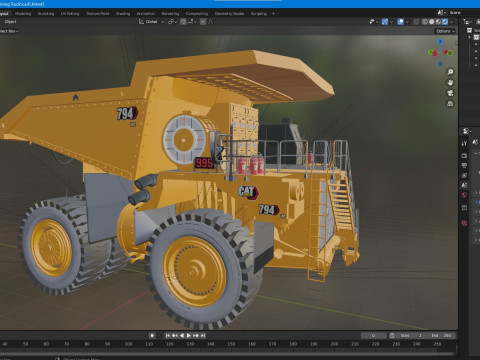Click the blue Z axis on navigation gizmo

[x=440, y=42]
